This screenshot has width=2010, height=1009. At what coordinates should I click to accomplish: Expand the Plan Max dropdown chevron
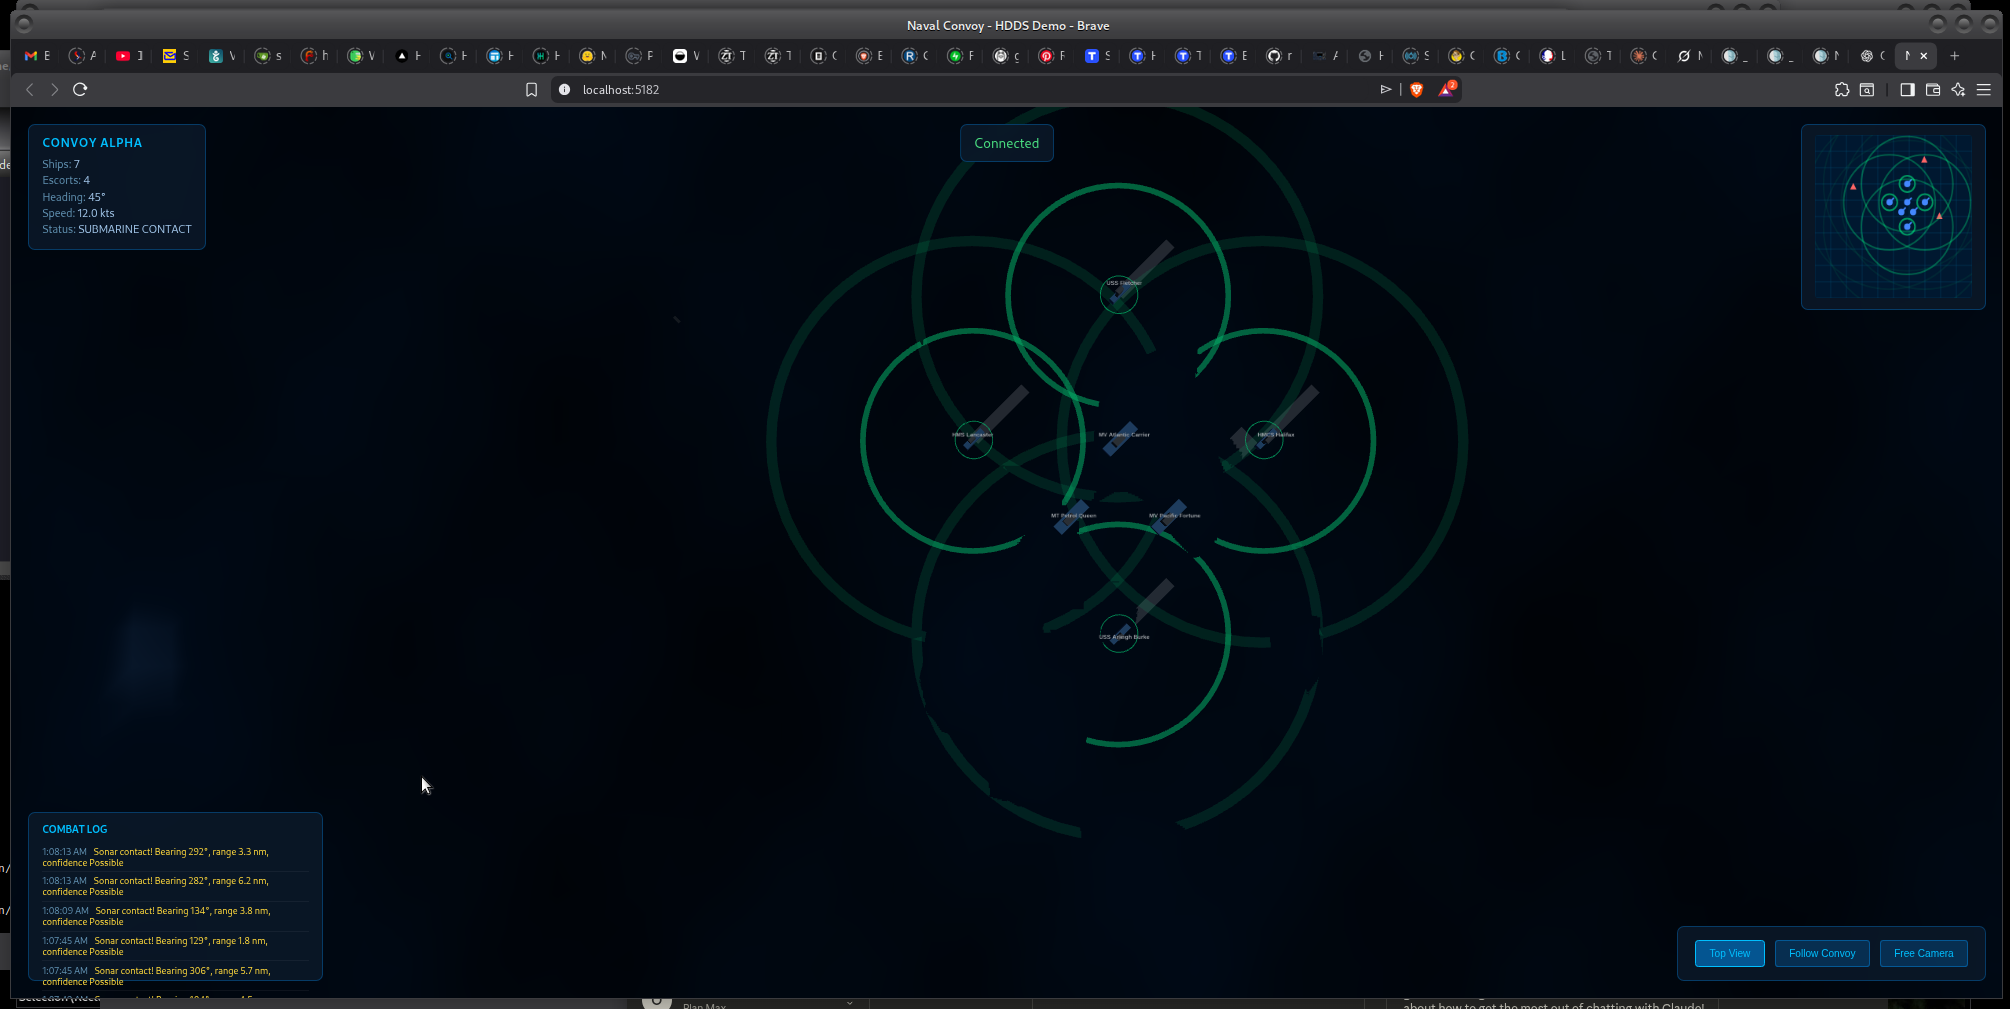[x=849, y=1003]
